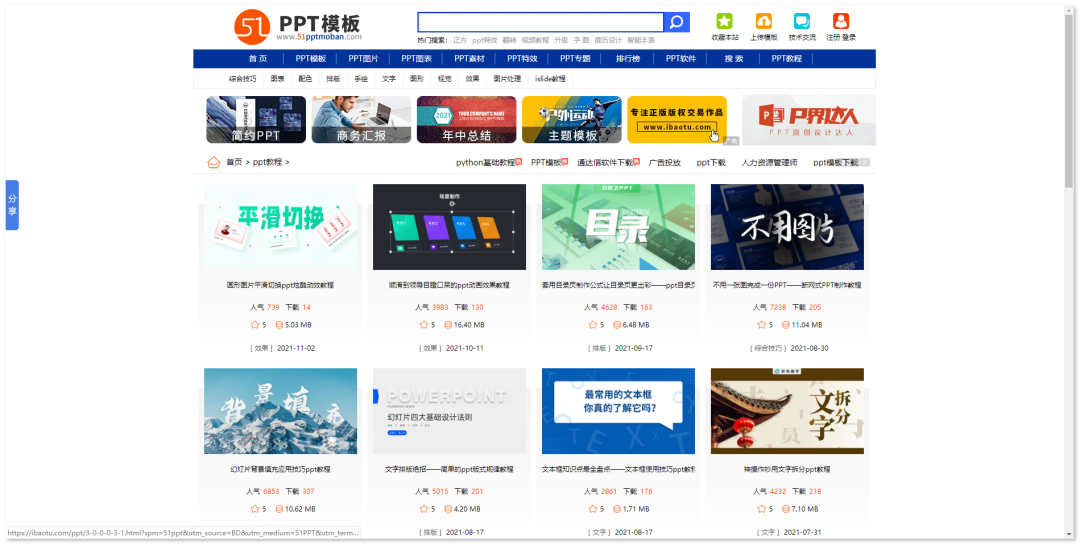Open the orange 上传模板 upload icon
1080x545 pixels.
tap(763, 21)
